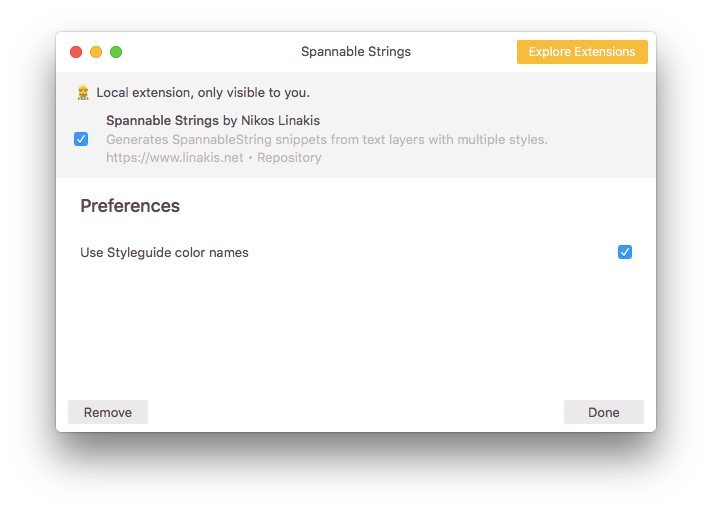Open the Repository link
The height and width of the screenshot is (512, 712).
point(289,158)
